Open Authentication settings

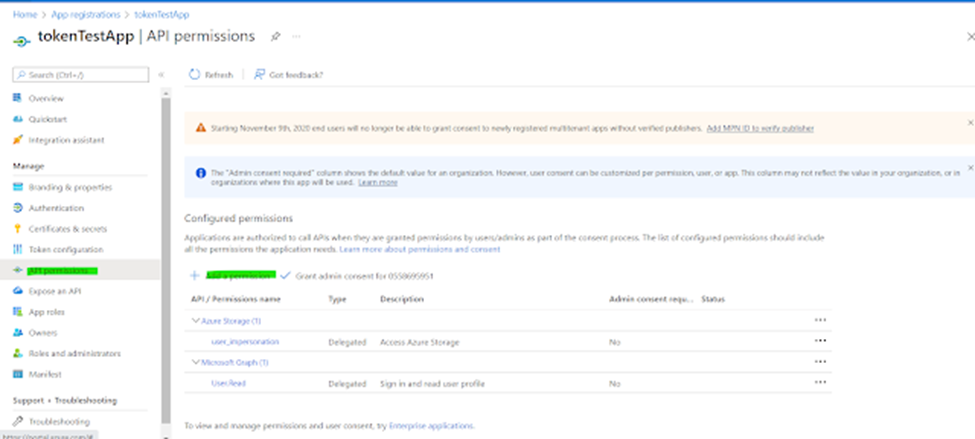click(x=56, y=208)
